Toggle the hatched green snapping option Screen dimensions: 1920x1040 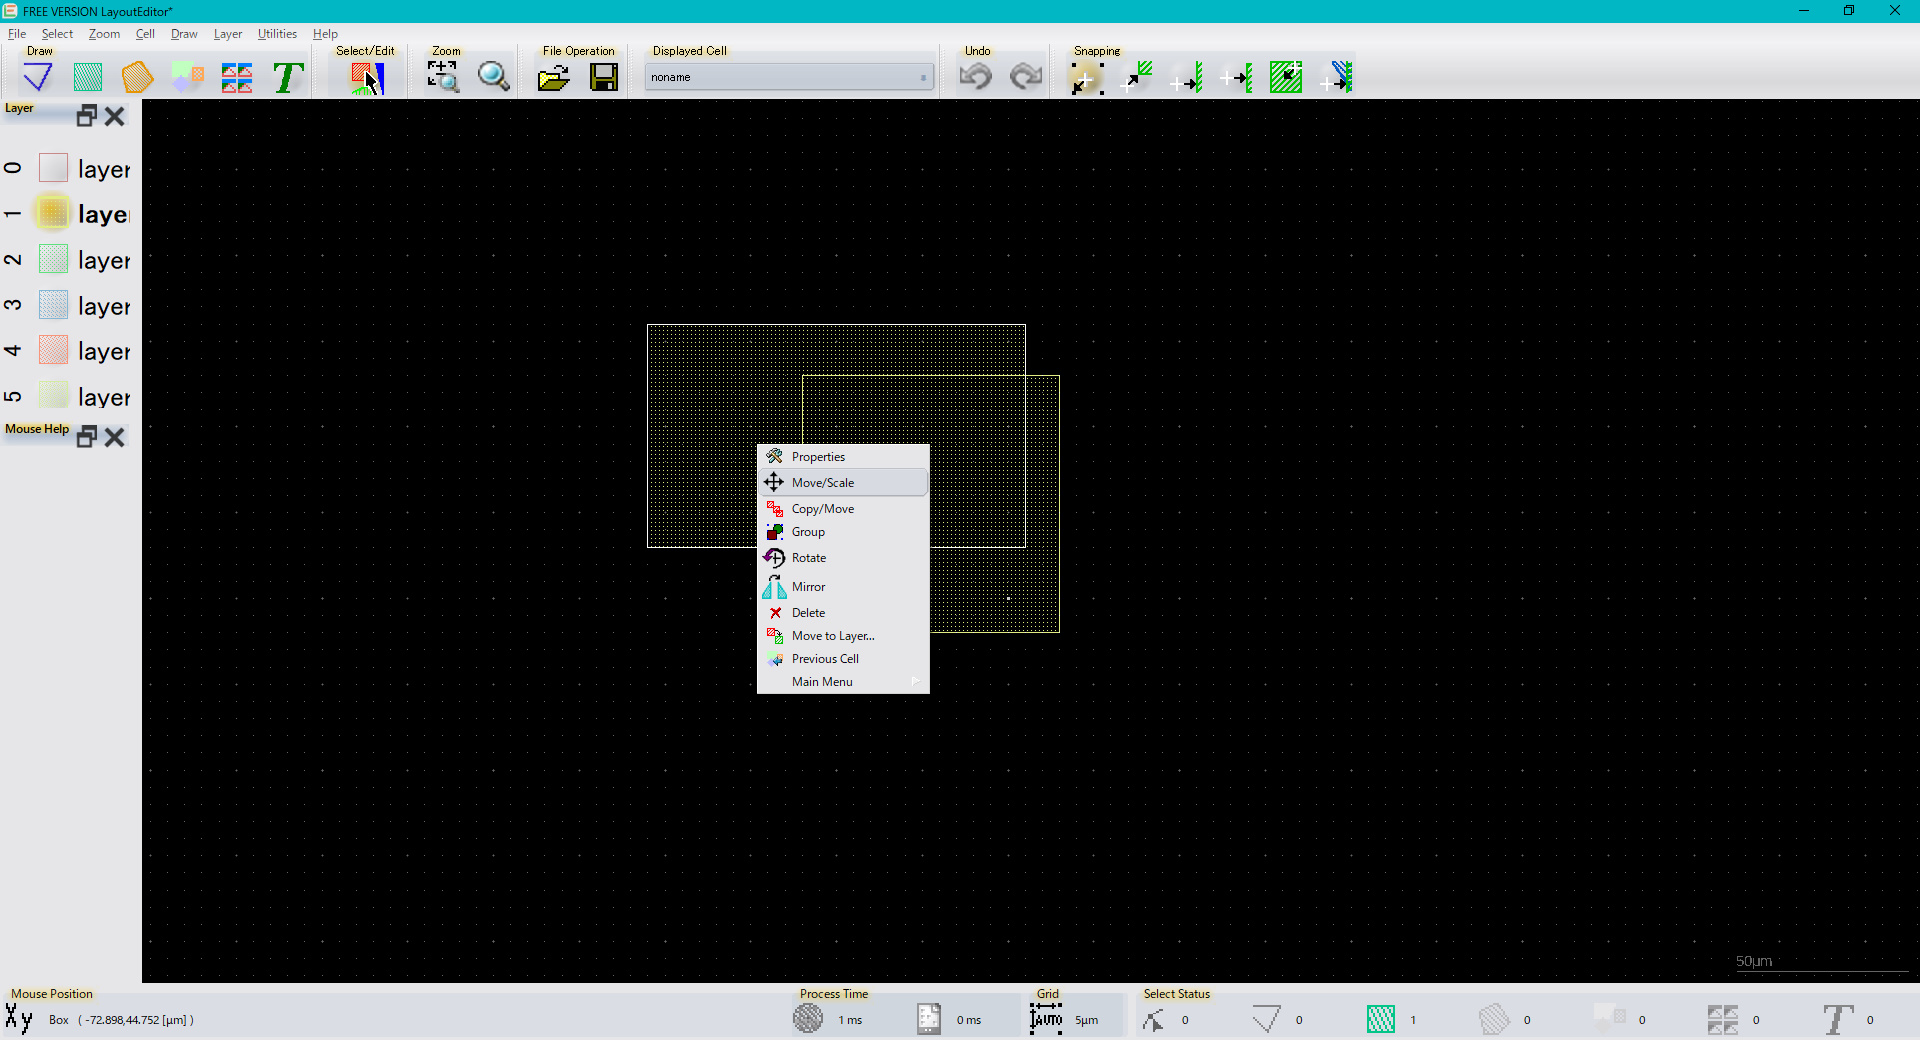(1285, 77)
